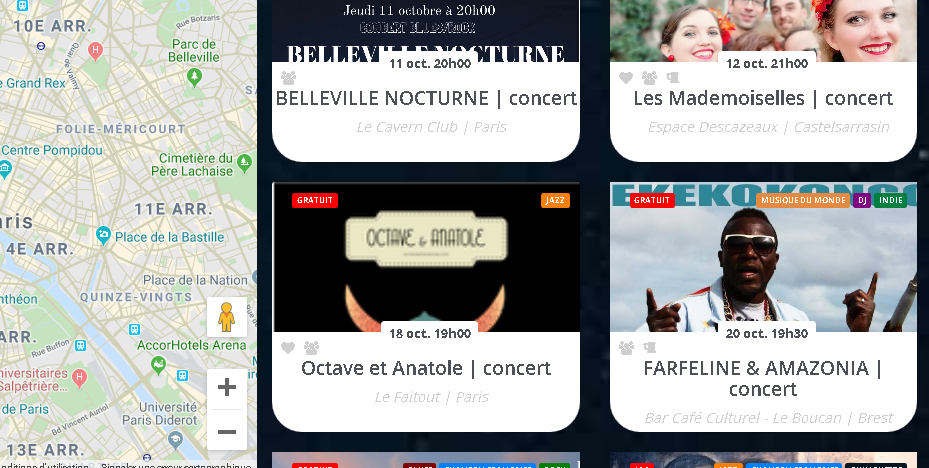
Task: Click paw icon on Les Mademoiselles card
Action: tap(649, 78)
